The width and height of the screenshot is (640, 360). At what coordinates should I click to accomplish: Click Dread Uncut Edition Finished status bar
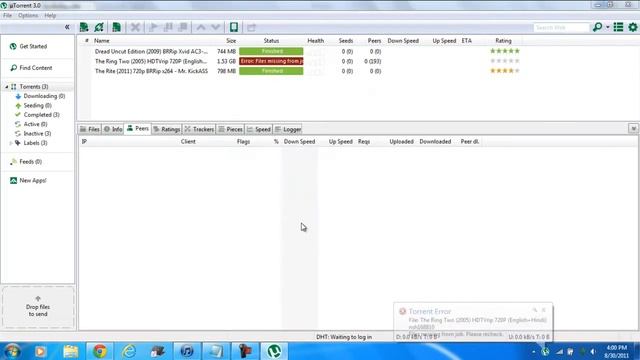271,51
